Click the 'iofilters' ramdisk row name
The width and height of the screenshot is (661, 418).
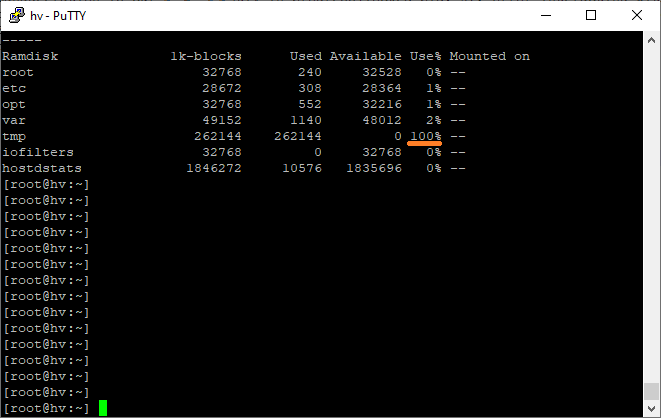[x=38, y=152]
